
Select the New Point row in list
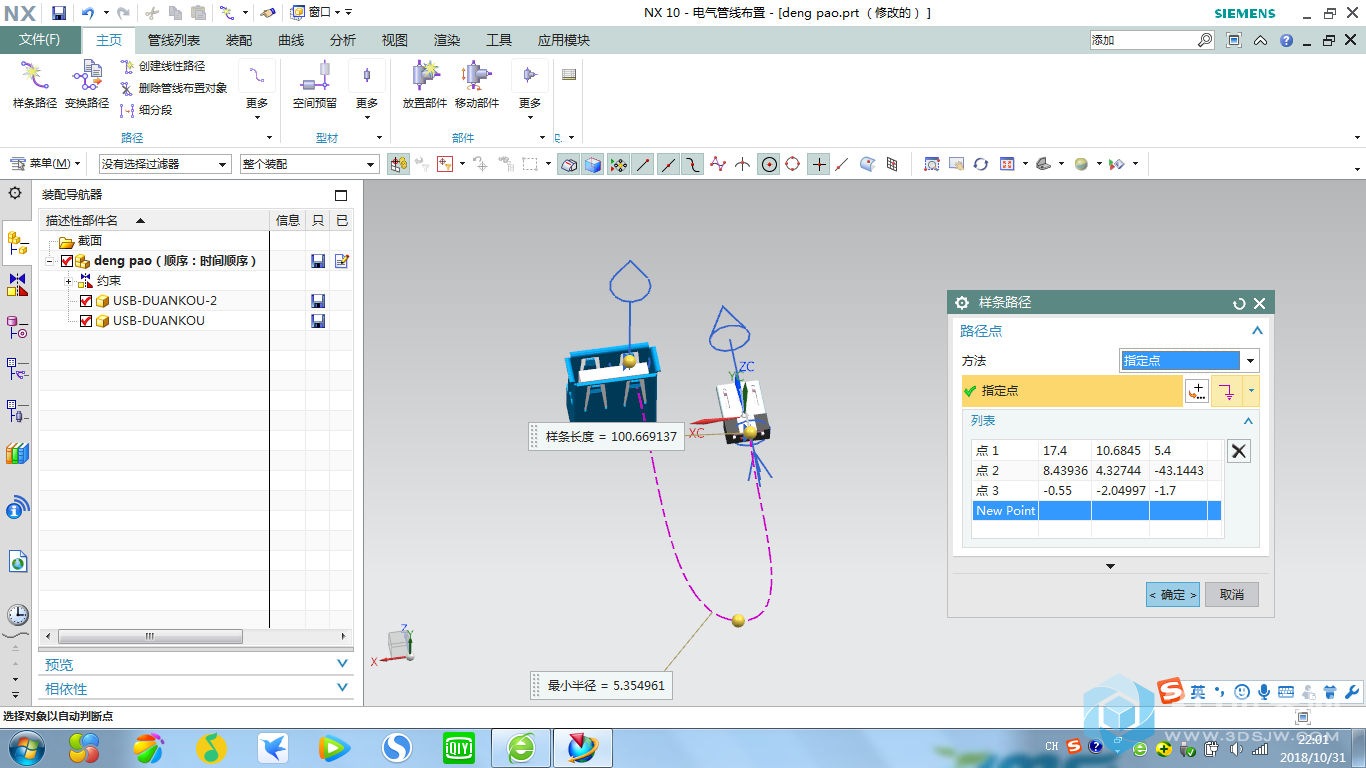click(1097, 511)
